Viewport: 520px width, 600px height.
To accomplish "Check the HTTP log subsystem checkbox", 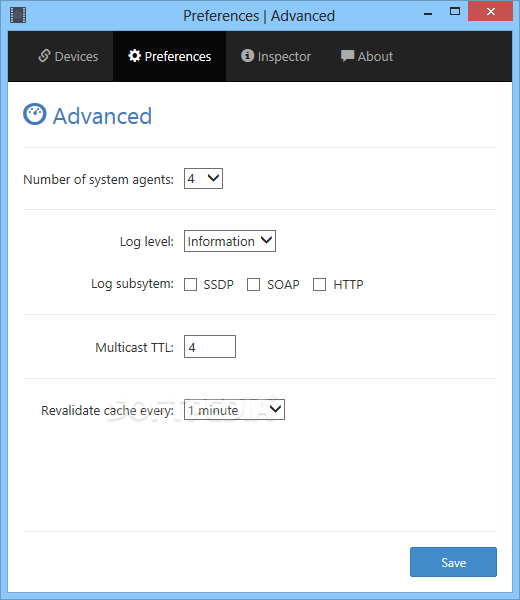I will coord(319,285).
